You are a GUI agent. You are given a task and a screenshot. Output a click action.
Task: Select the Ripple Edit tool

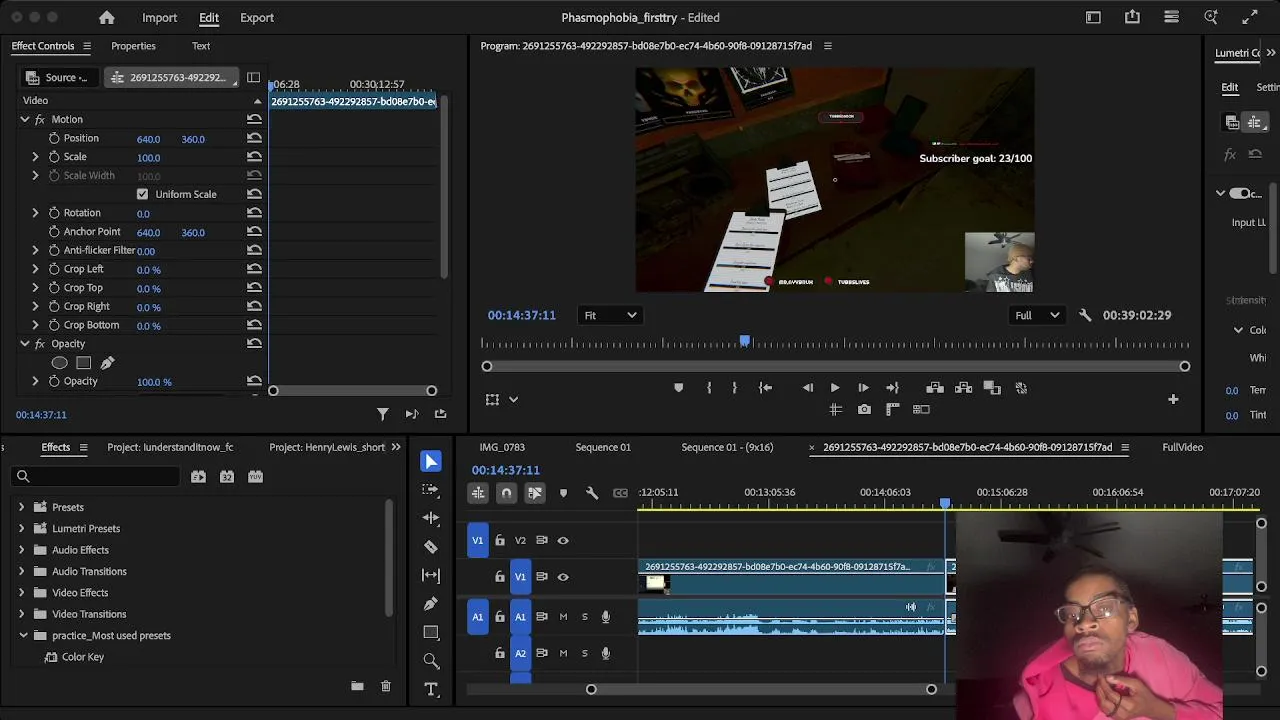coord(431,518)
